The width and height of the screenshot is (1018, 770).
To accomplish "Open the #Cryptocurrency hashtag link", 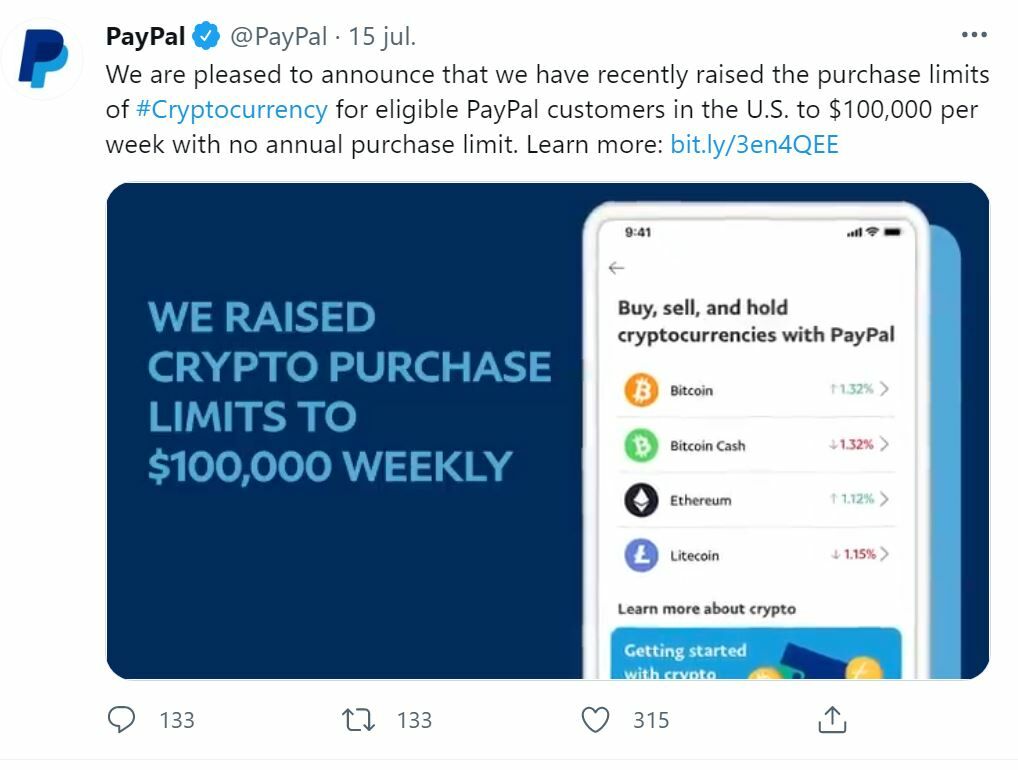I will (x=231, y=109).
